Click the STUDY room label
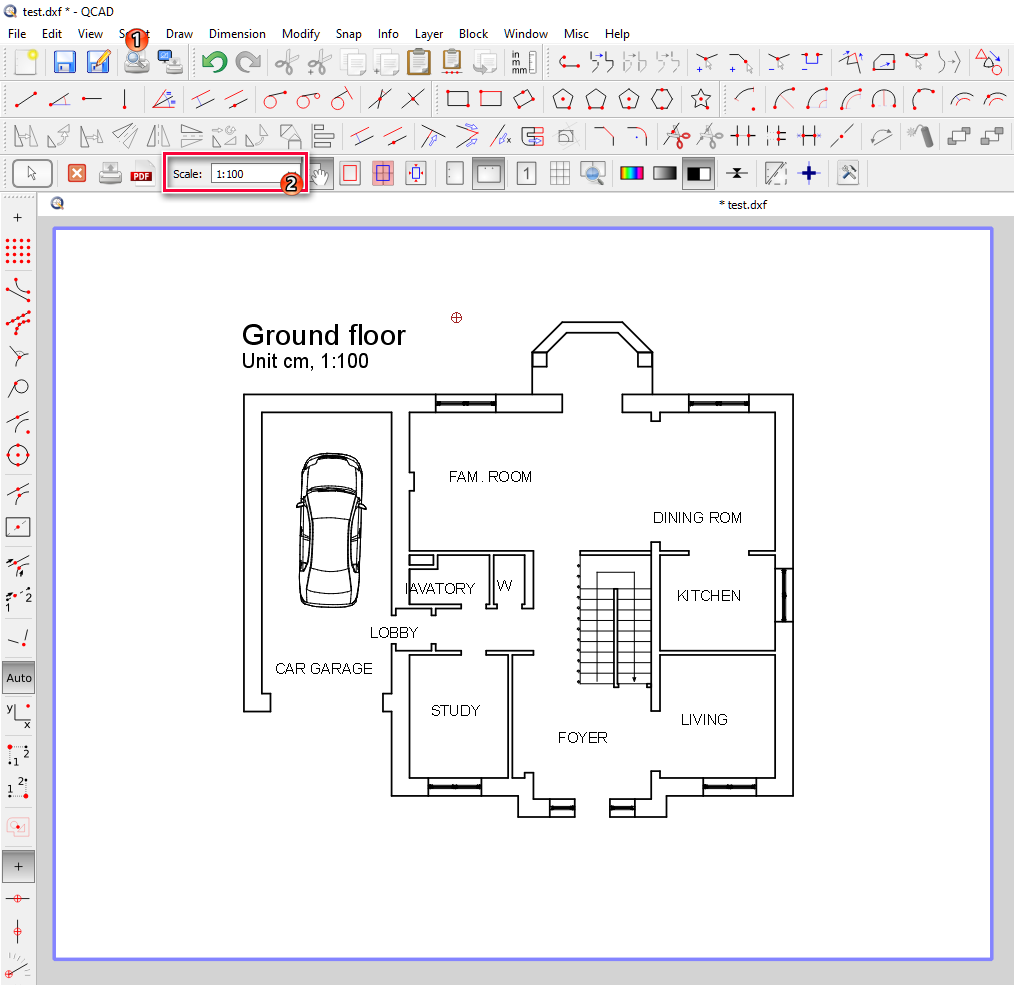The width and height of the screenshot is (1014, 985). point(456,711)
